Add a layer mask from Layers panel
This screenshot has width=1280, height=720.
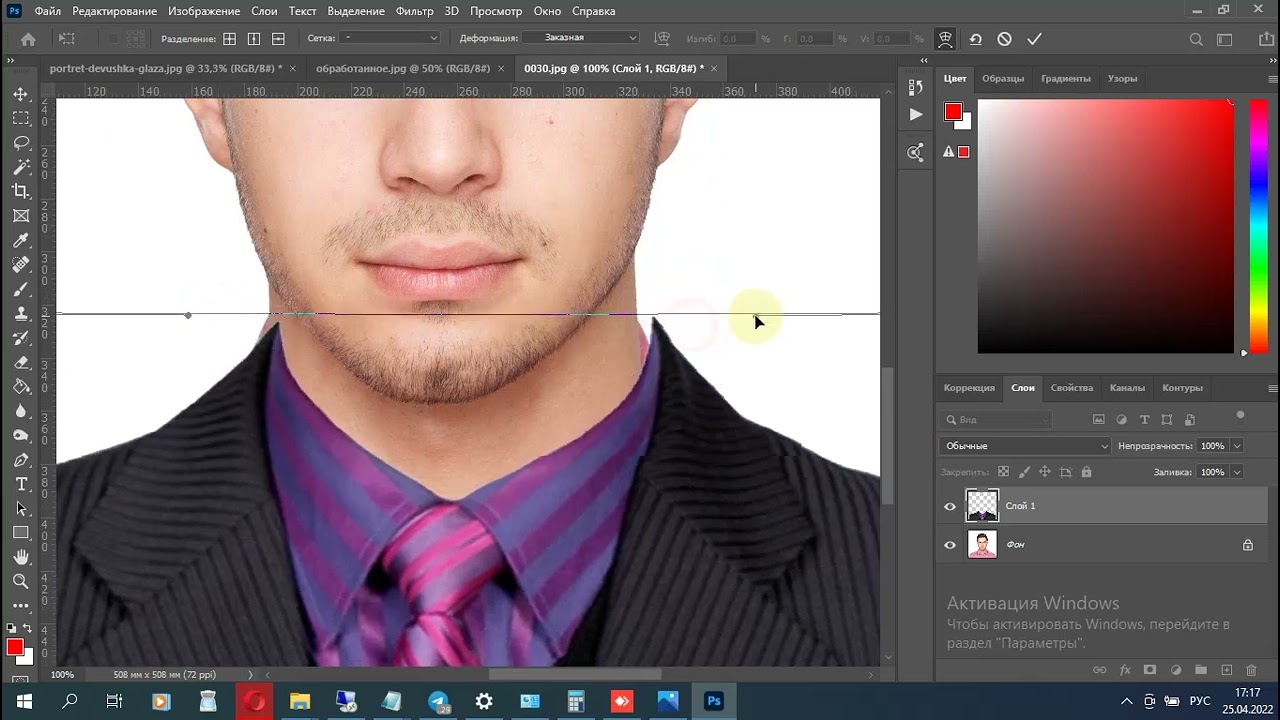1150,670
